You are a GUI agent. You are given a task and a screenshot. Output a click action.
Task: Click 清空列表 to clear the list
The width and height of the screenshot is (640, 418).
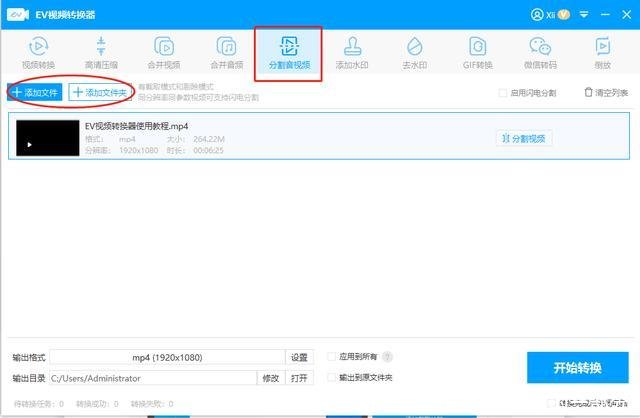[x=606, y=93]
